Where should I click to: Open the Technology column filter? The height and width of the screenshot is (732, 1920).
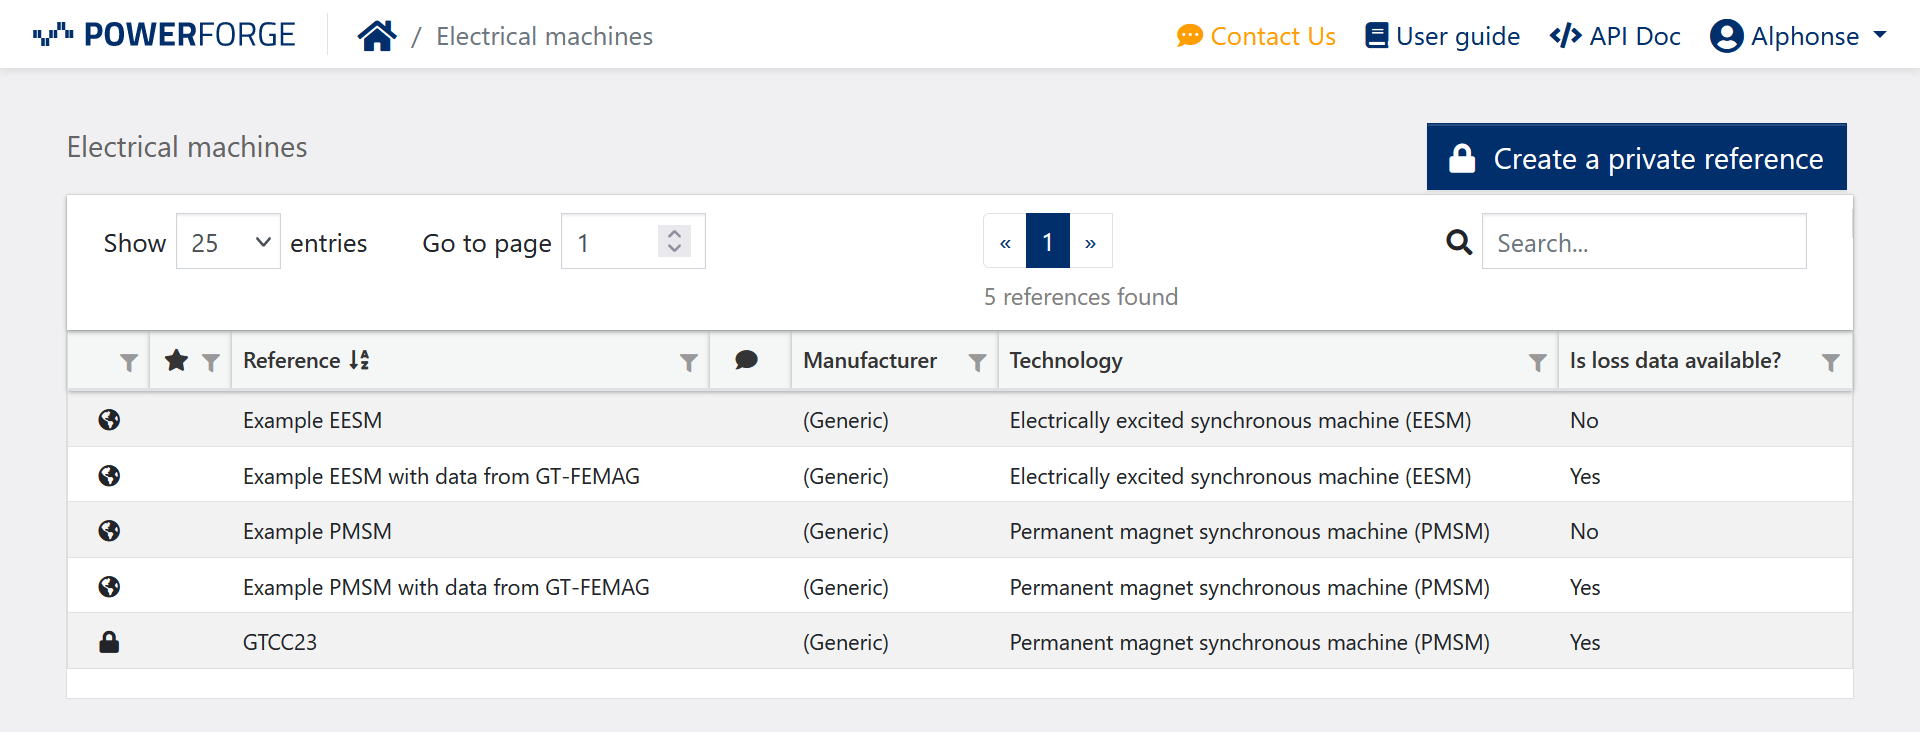coord(1537,362)
